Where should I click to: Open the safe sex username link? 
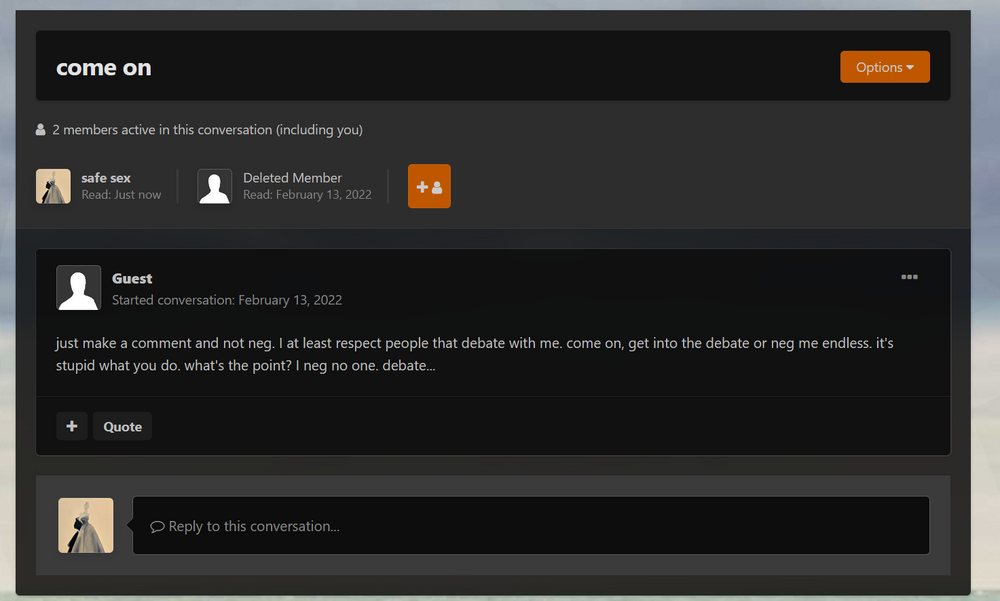[x=106, y=178]
